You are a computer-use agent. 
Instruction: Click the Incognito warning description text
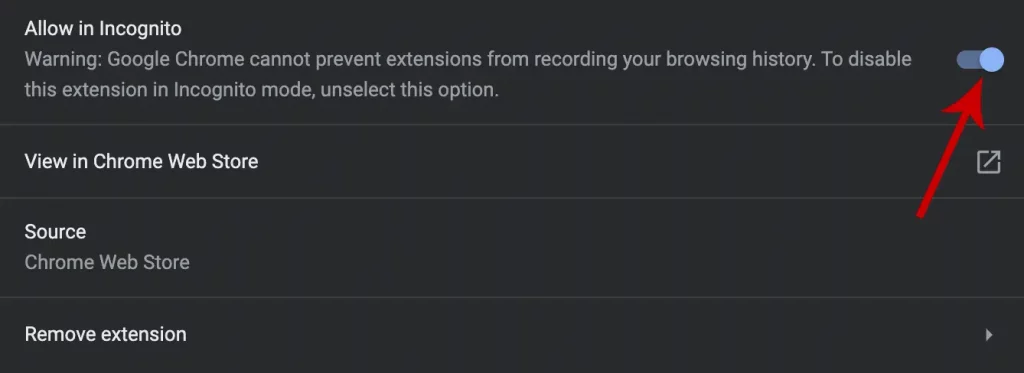click(x=468, y=74)
